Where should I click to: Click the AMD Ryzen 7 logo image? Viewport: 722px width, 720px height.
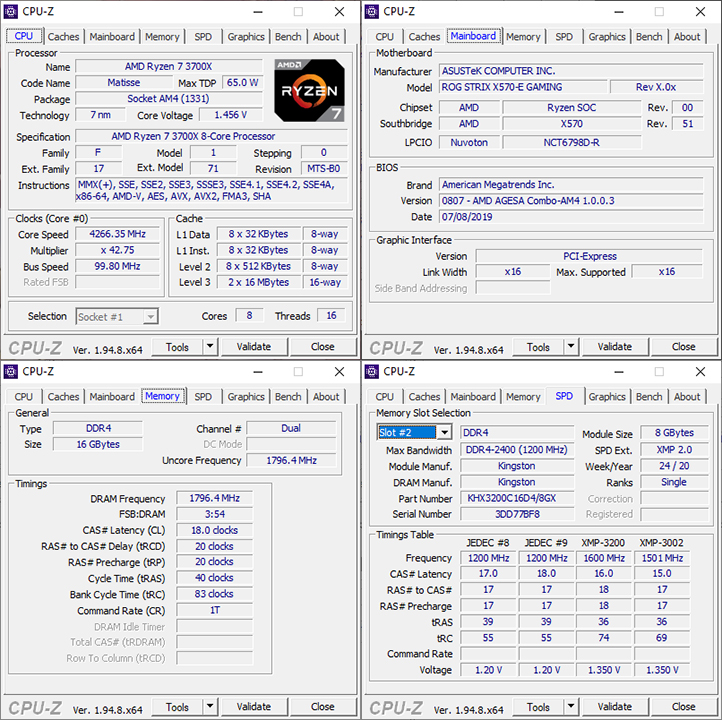(x=309, y=90)
